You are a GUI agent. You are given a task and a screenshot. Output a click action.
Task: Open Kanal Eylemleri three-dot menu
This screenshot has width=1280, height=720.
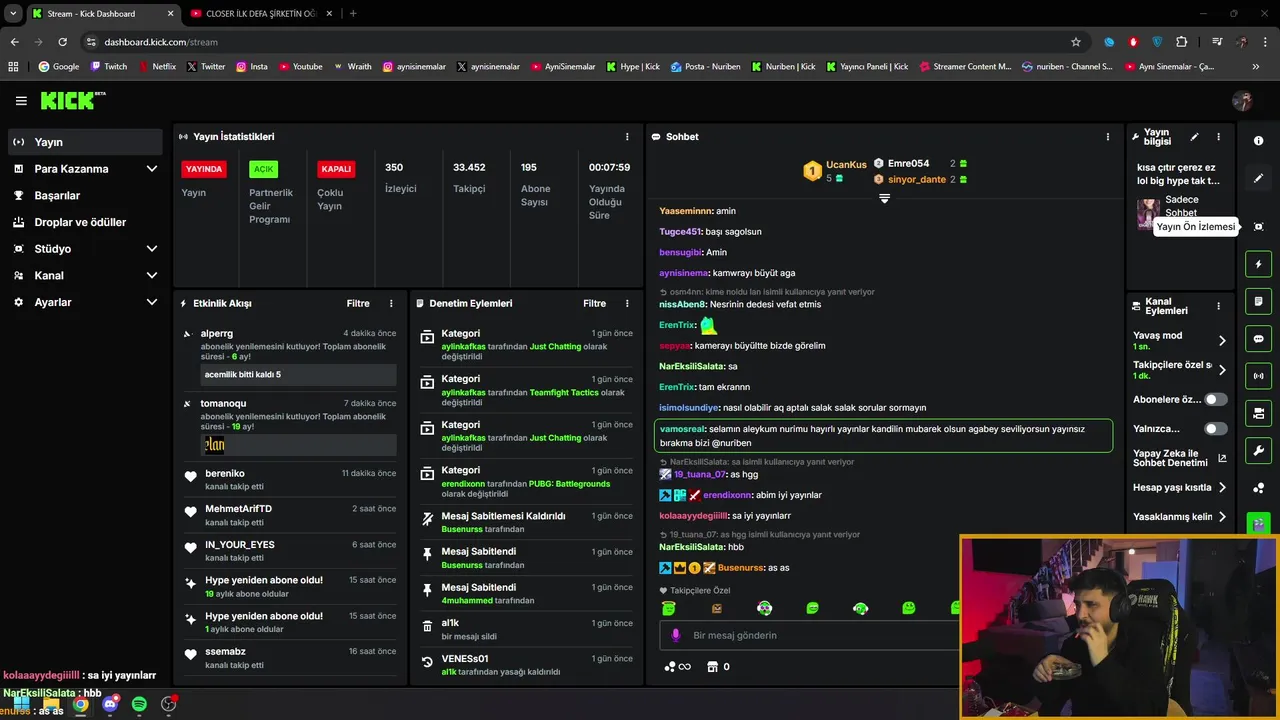click(1218, 306)
